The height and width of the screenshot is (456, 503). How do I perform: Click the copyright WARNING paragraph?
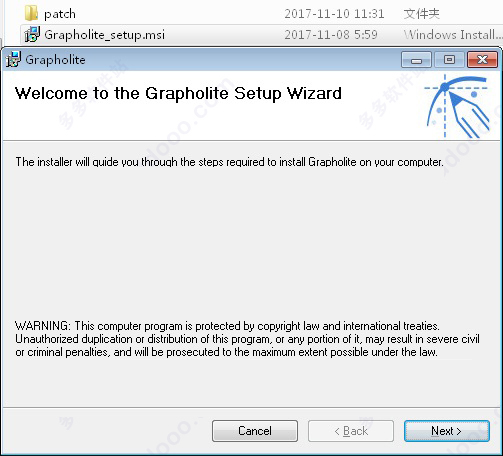click(247, 339)
